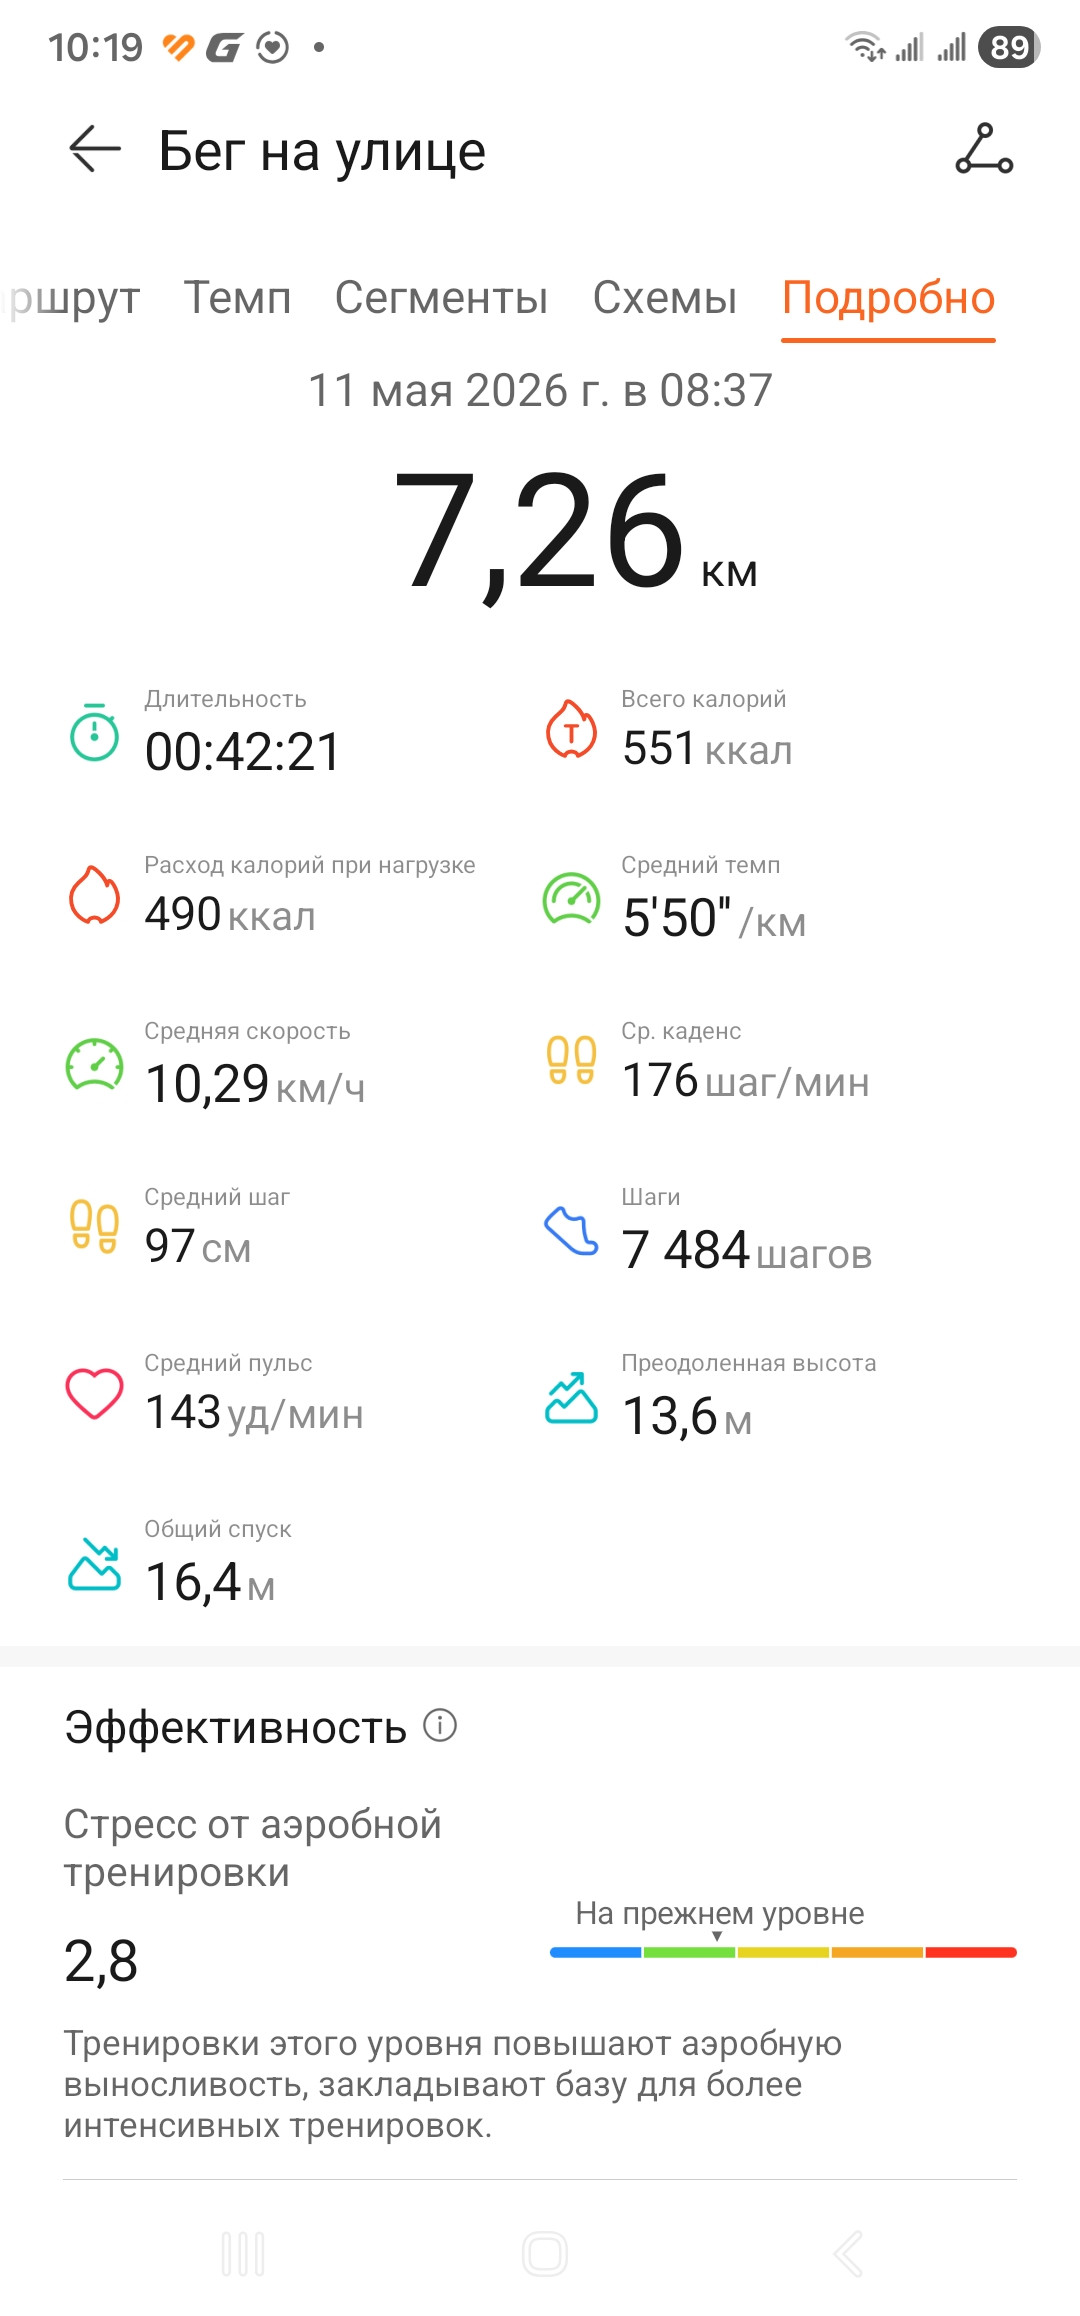Tap the footprints icon for Ср. каденс

click(x=571, y=1060)
